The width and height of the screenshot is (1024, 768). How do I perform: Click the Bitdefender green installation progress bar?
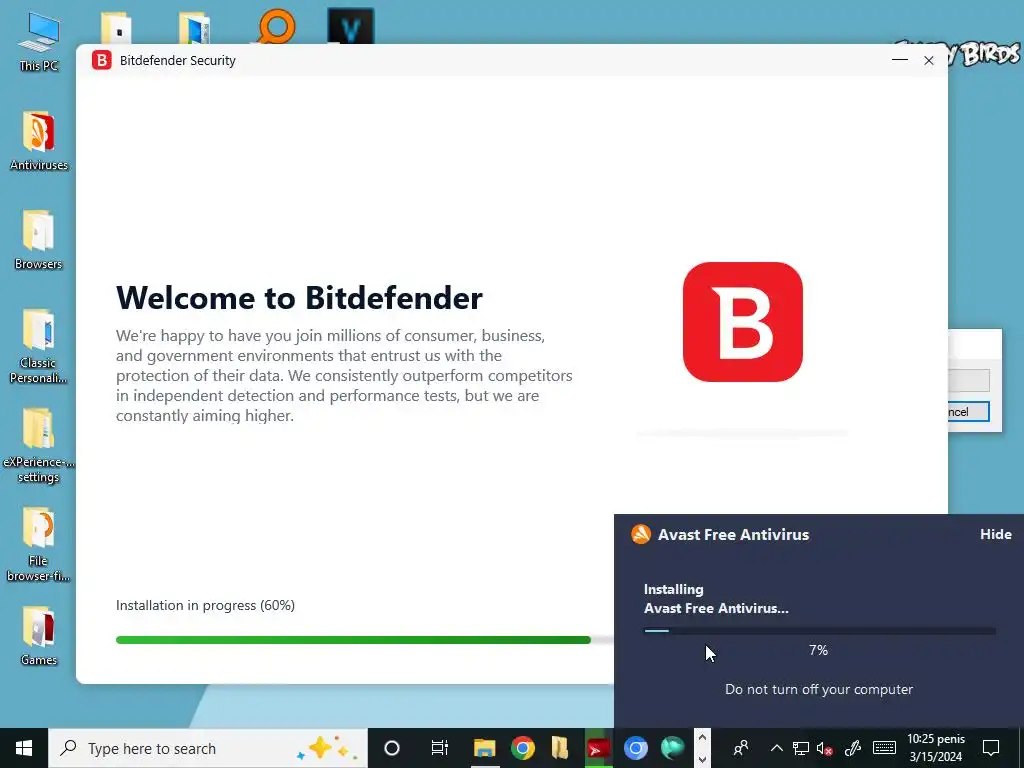pos(364,640)
